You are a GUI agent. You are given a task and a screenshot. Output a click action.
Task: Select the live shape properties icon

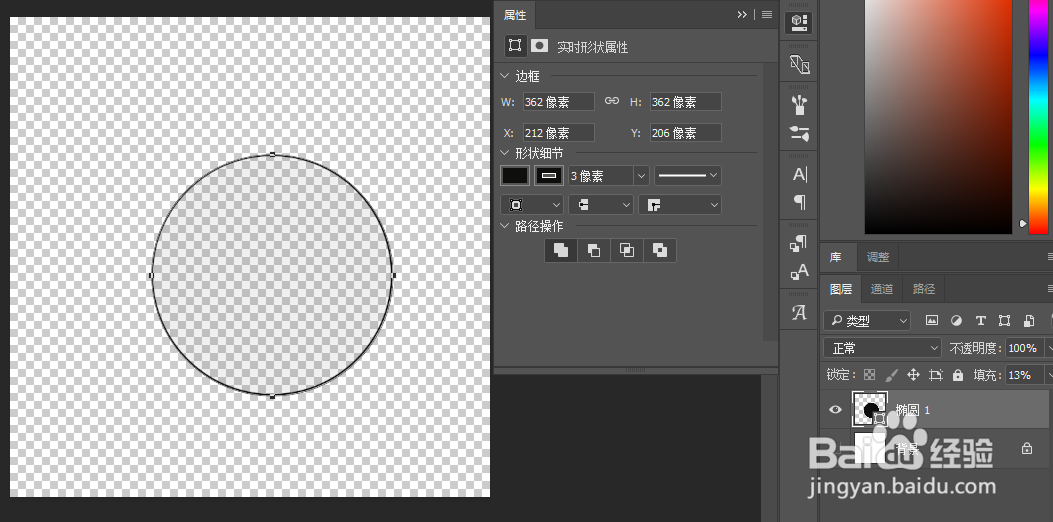coord(515,46)
